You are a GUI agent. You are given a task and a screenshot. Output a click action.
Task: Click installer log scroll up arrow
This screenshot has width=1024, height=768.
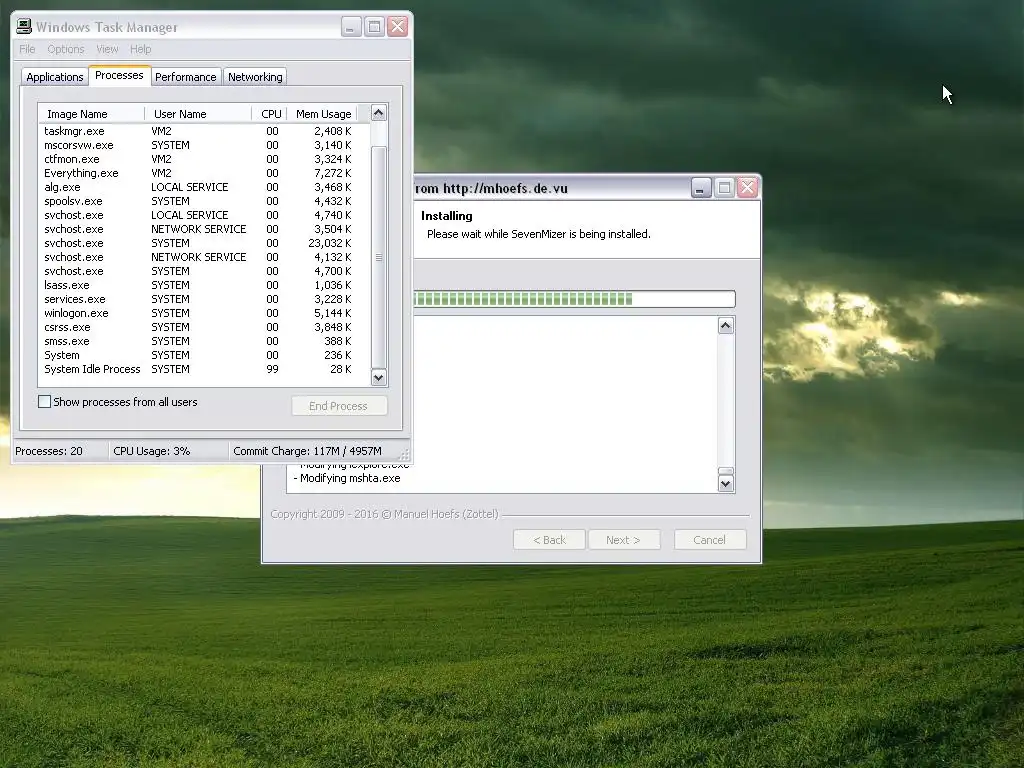[x=726, y=325]
